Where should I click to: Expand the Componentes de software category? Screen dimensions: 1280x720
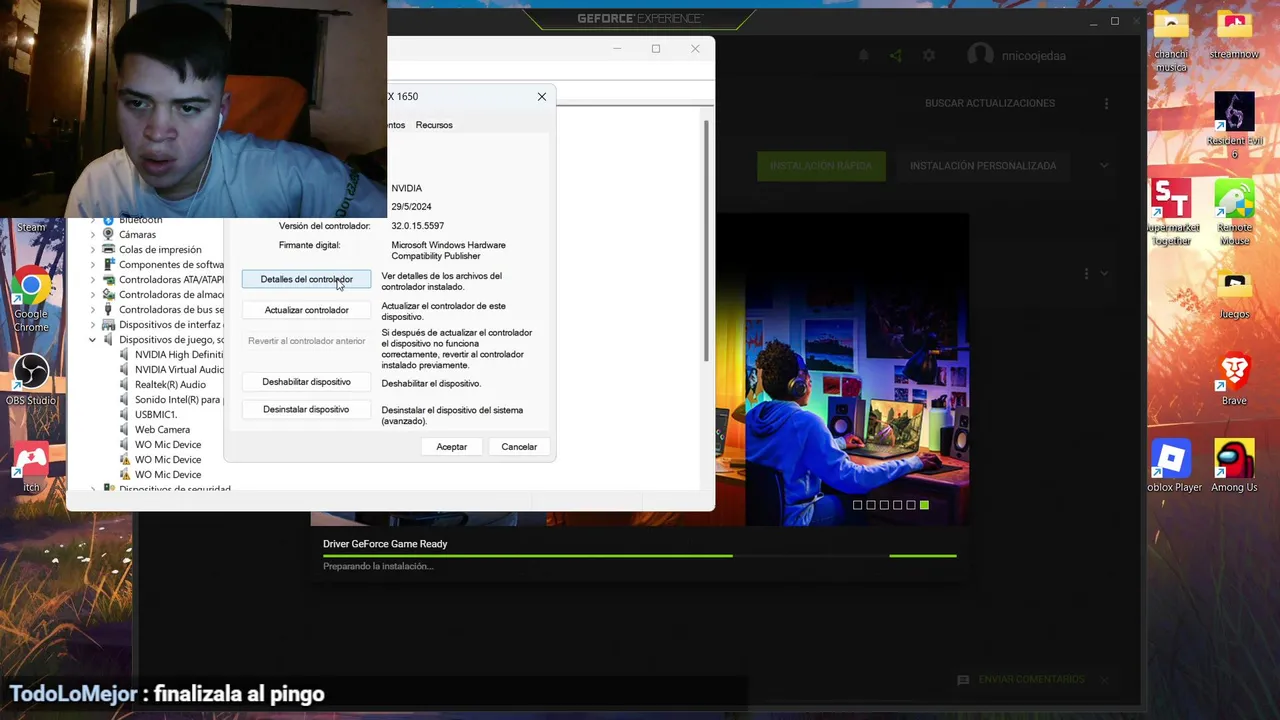[93, 265]
